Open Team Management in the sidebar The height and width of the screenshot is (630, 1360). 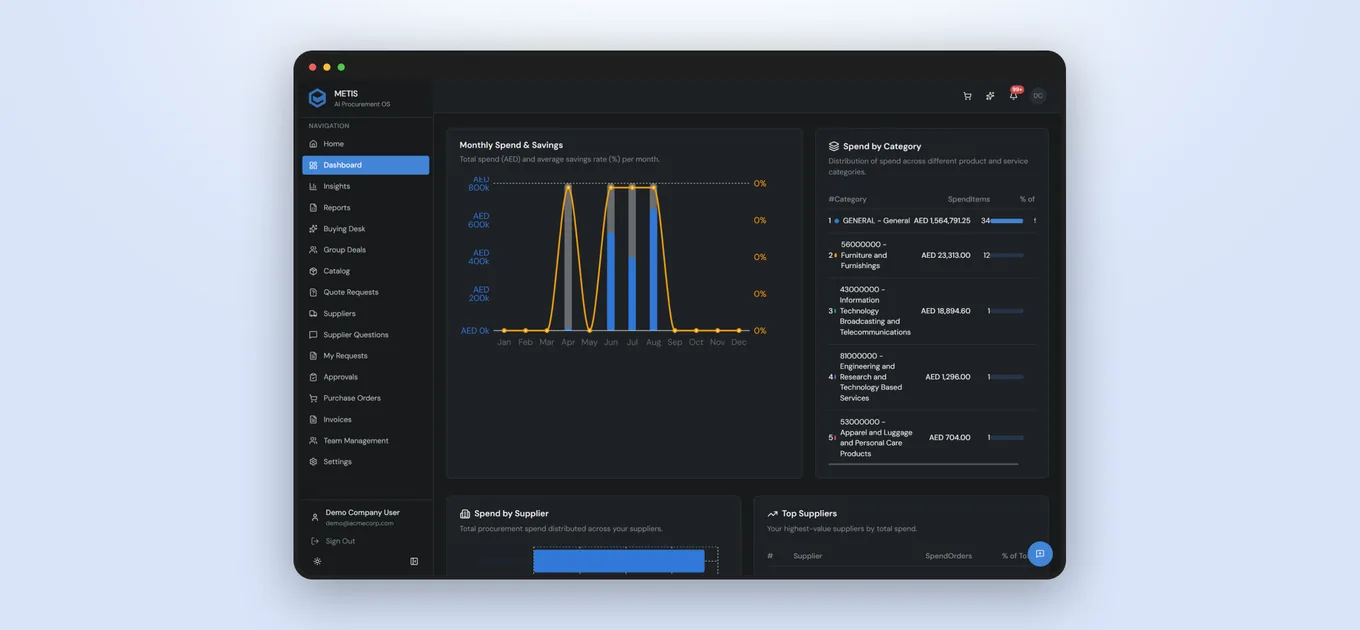click(x=366, y=441)
